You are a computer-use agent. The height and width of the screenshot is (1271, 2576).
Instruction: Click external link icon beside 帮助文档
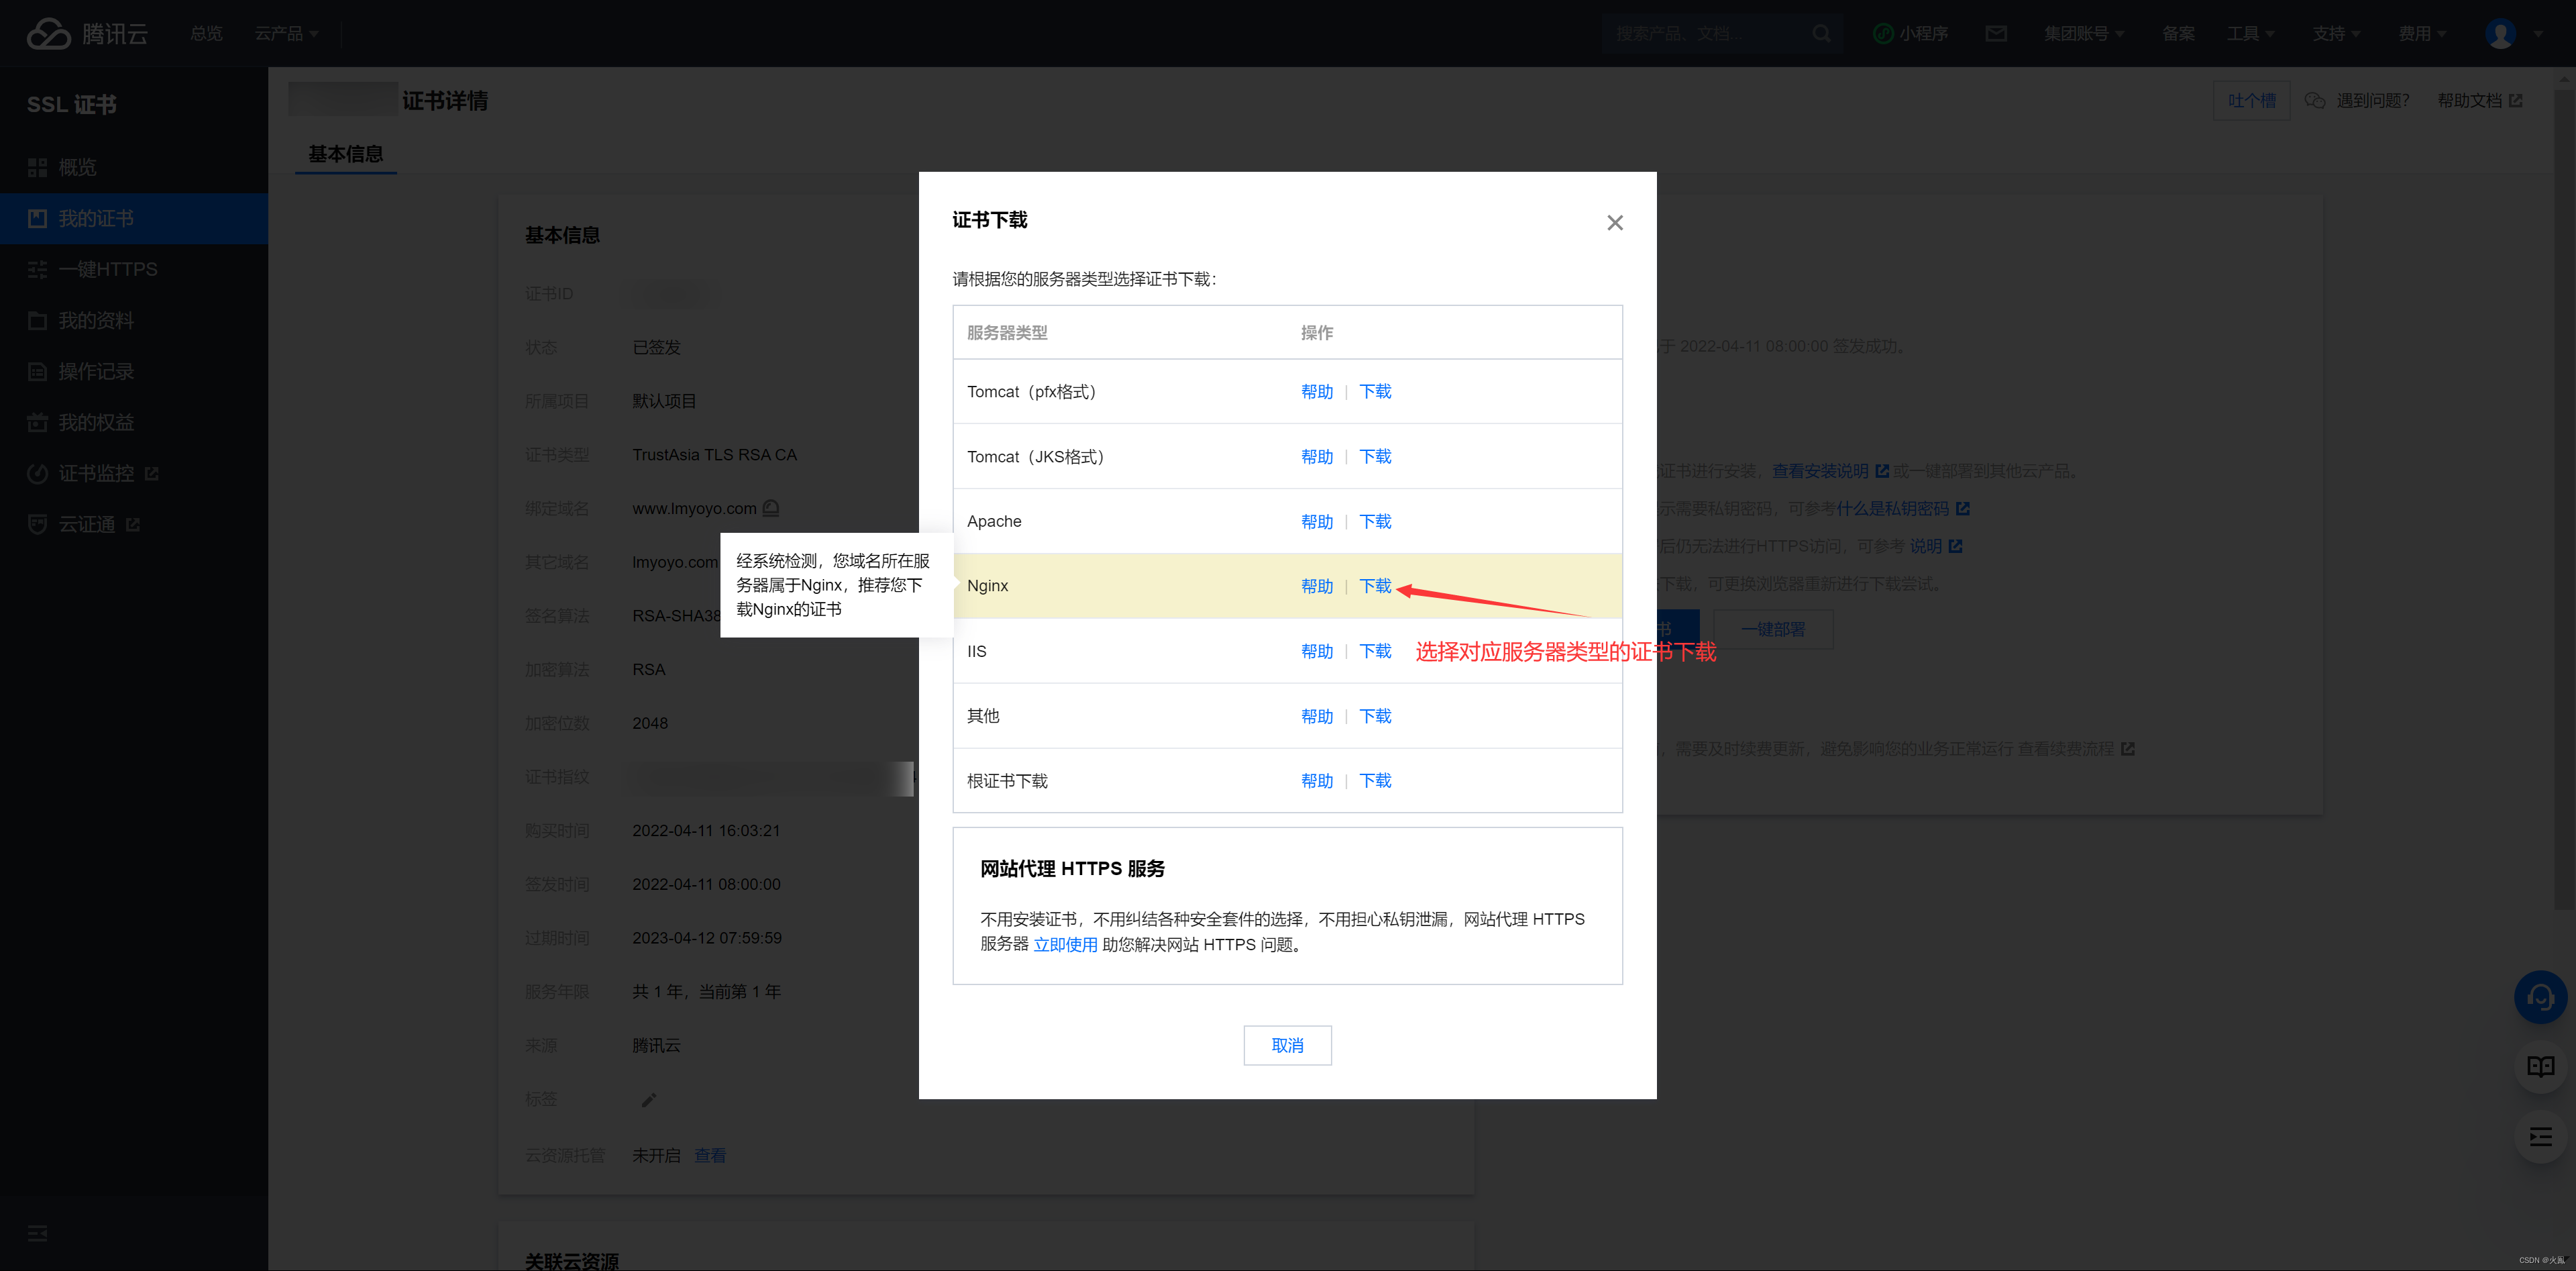(x=2516, y=100)
